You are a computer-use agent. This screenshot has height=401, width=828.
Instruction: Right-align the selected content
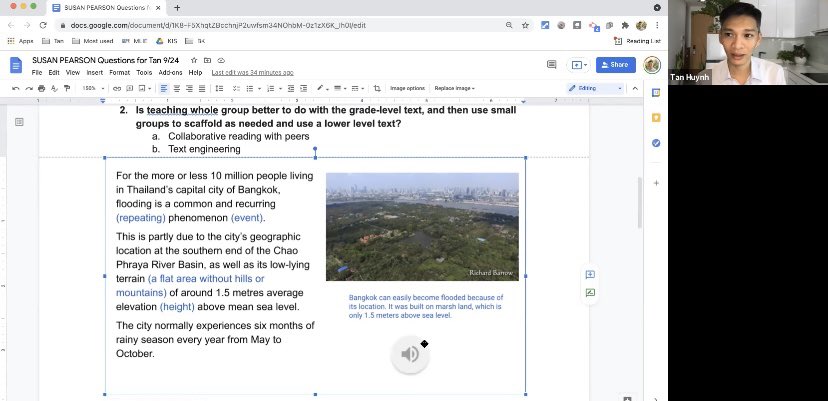pyautogui.click(x=189, y=88)
